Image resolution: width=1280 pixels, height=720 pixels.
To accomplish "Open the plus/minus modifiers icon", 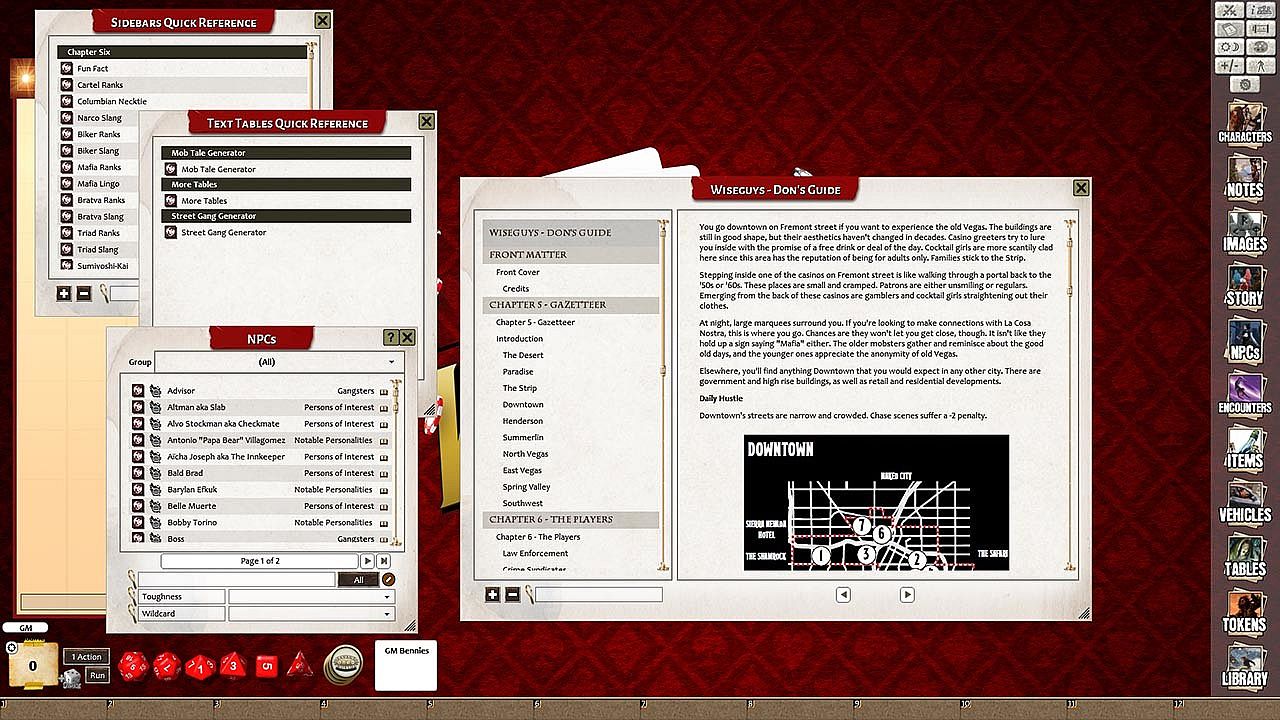I will point(1230,66).
